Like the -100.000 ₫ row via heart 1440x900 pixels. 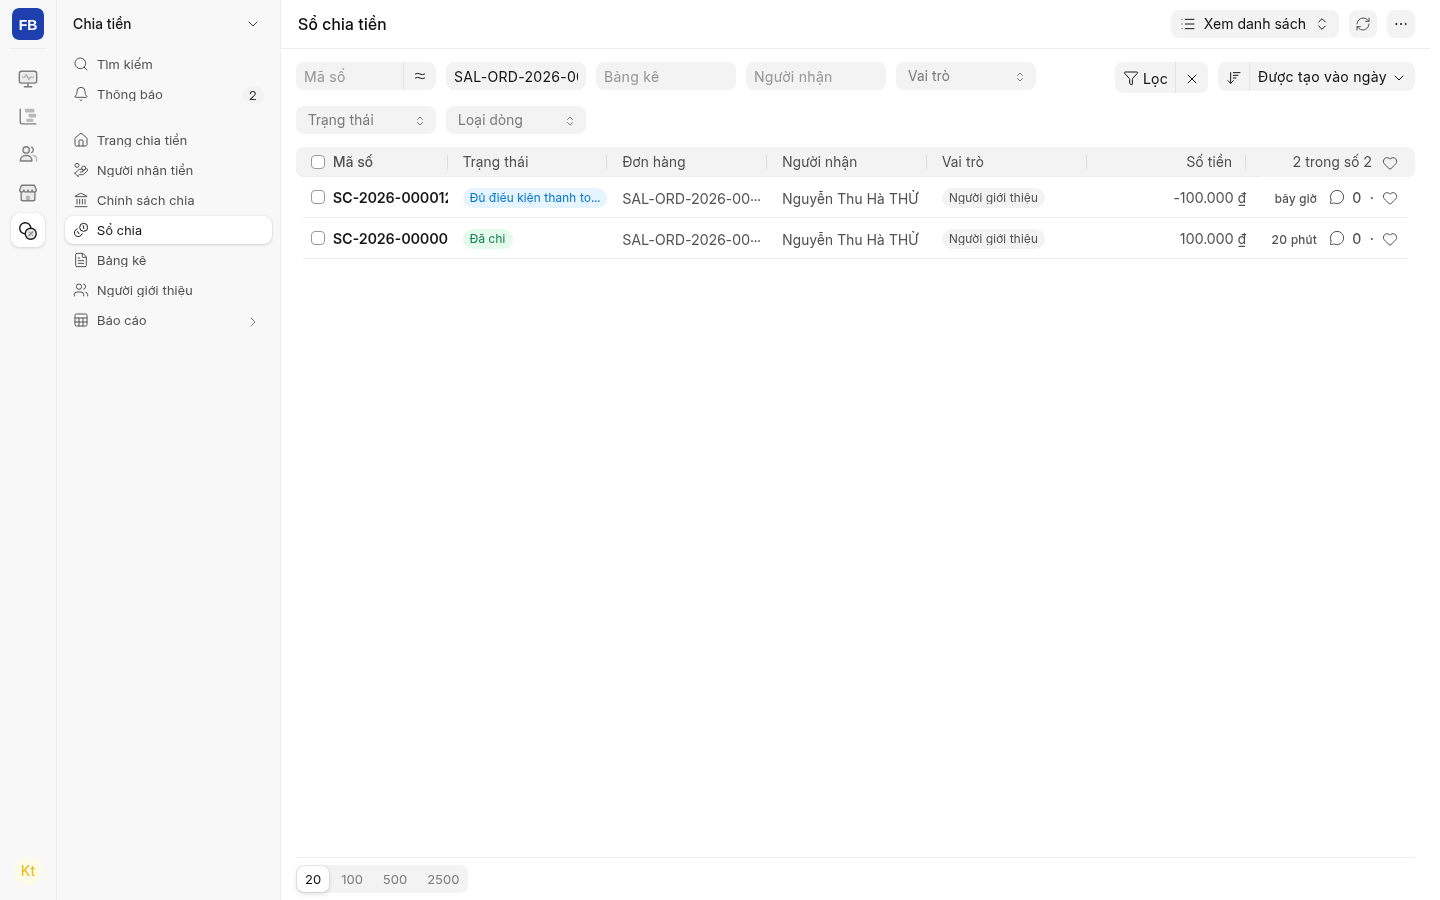[x=1390, y=198]
